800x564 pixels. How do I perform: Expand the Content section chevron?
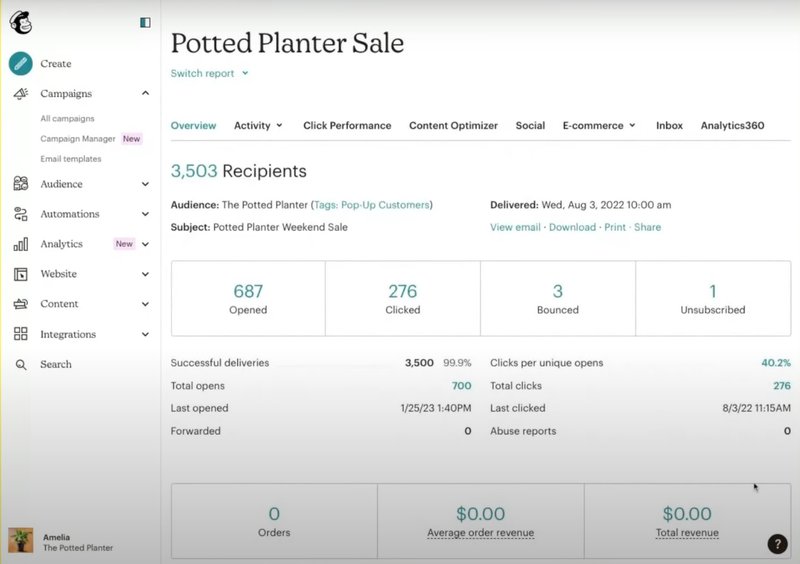click(145, 304)
